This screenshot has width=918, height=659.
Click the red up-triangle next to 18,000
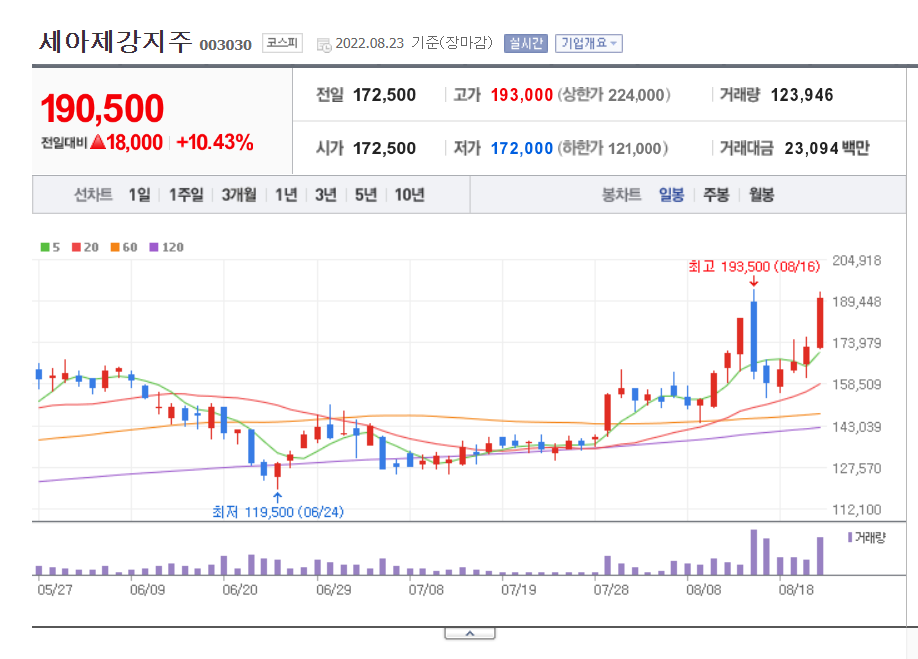coord(98,141)
